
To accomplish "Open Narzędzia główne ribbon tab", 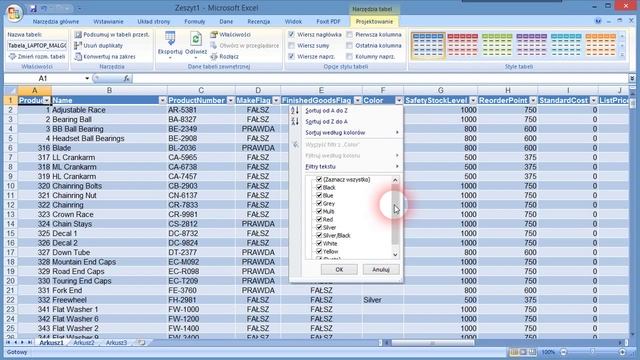I will click(x=56, y=22).
